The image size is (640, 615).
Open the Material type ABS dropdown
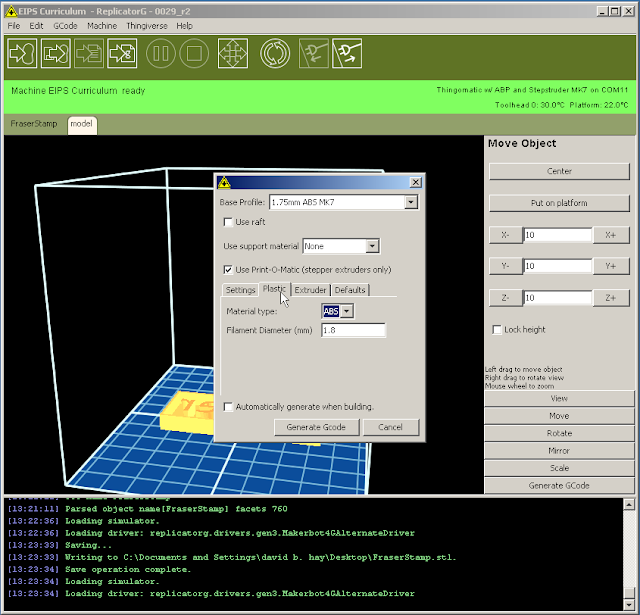[x=347, y=311]
